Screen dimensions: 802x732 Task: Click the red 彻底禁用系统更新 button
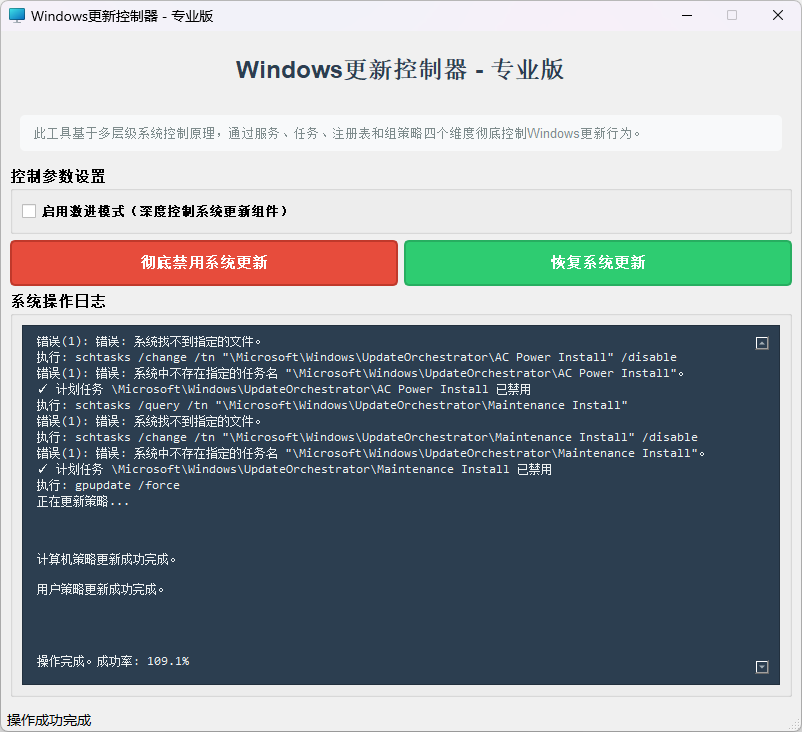tap(204, 263)
